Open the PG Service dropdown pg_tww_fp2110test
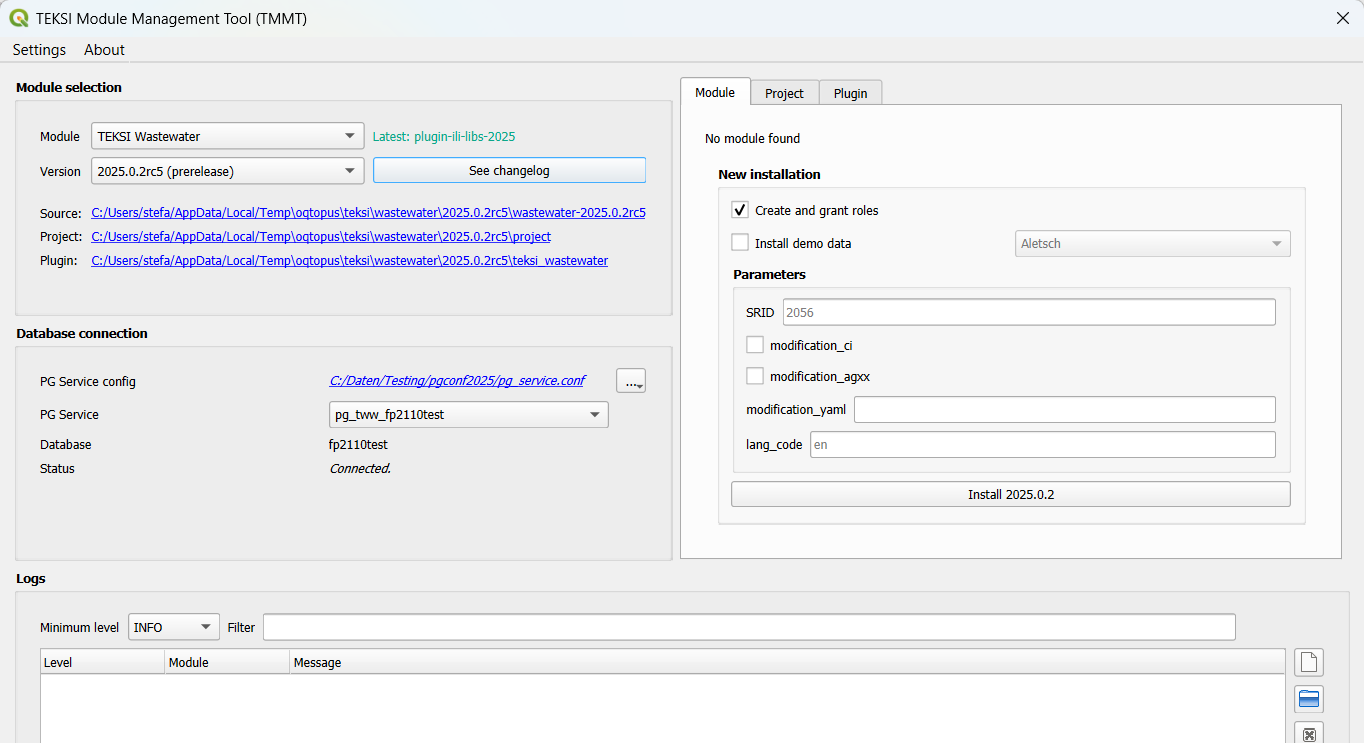Viewport: 1364px width, 743px height. (468, 414)
